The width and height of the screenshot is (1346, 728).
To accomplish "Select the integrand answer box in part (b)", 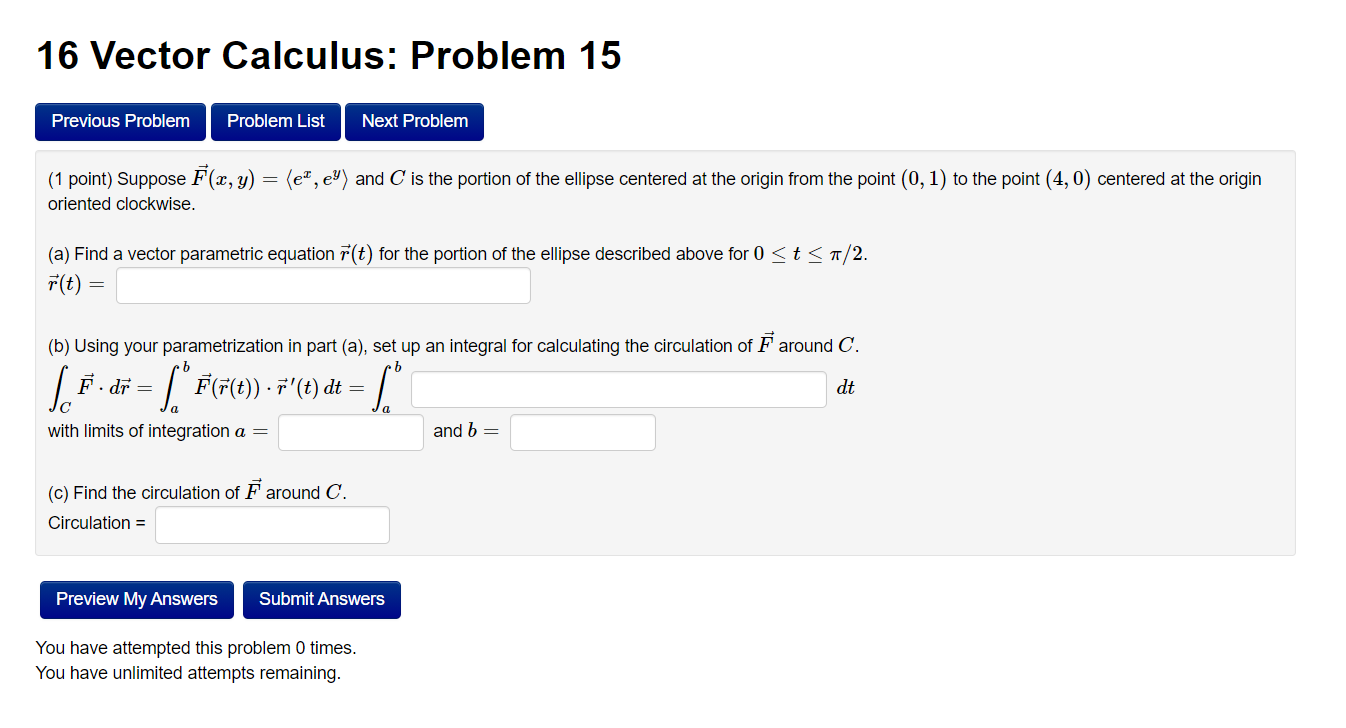I will tap(618, 389).
